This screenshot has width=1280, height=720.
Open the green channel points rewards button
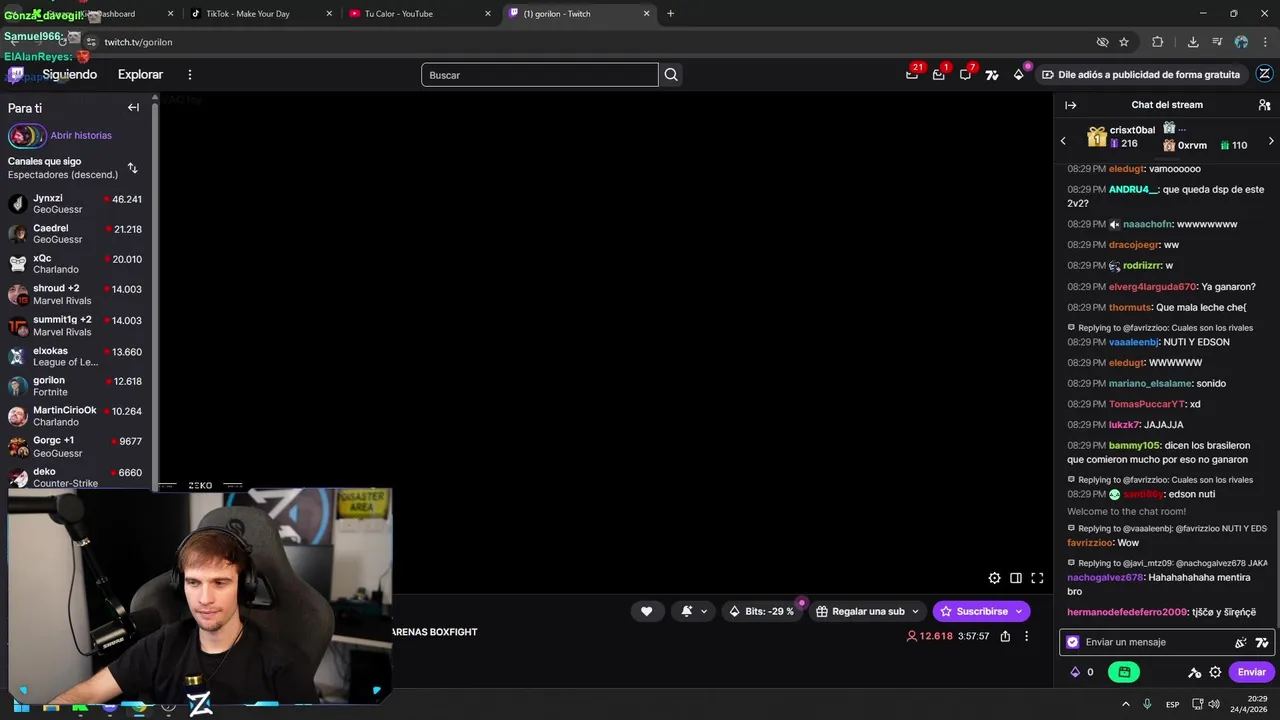pos(1124,672)
